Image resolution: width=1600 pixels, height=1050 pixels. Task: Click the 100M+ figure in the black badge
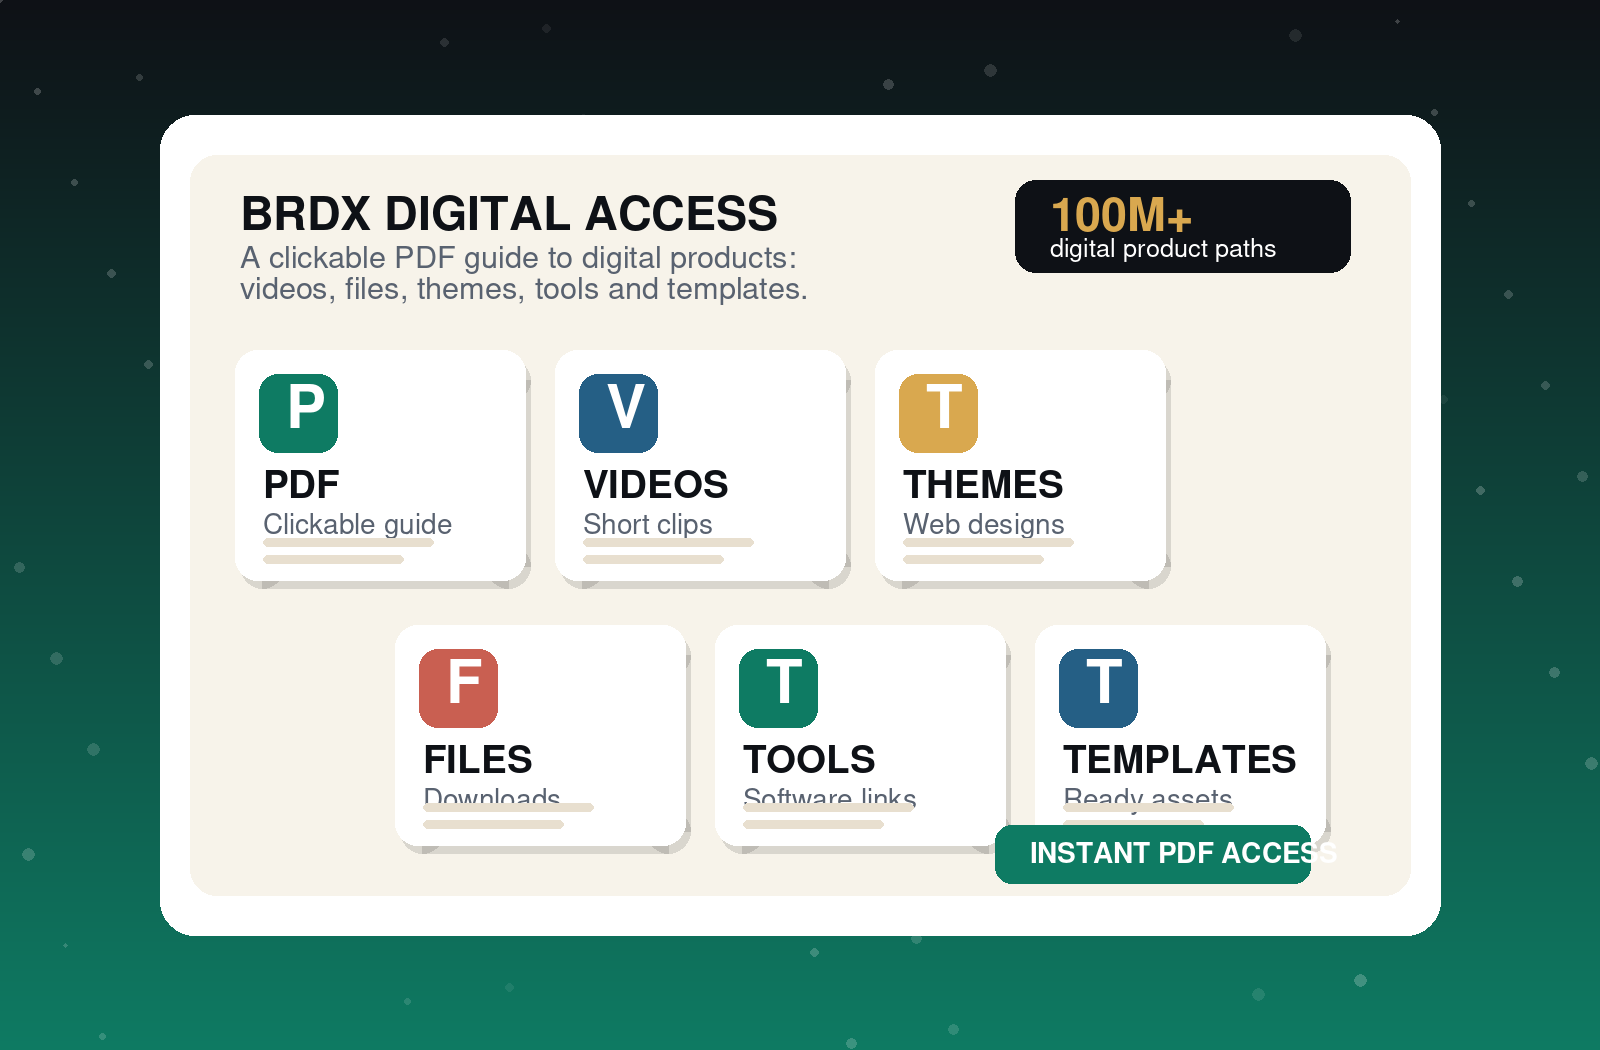pos(1121,215)
